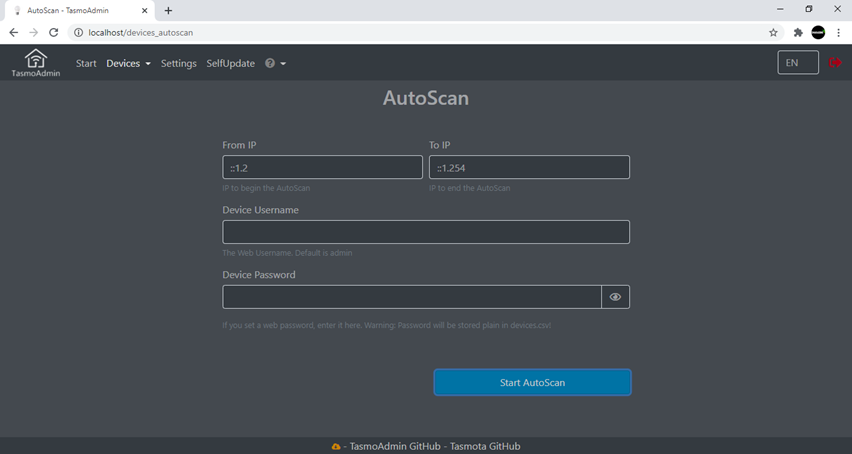852x454 pixels.
Task: Click the Start AutoScan button
Action: point(532,382)
